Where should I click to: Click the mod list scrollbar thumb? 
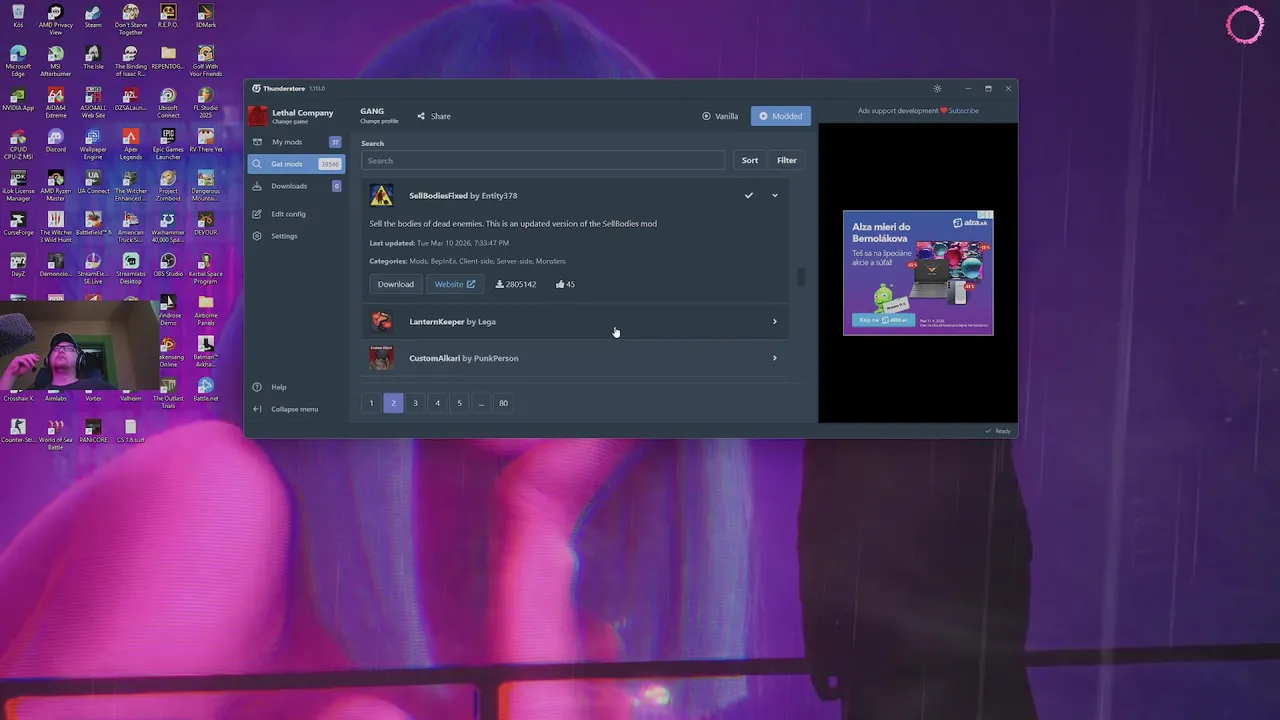pyautogui.click(x=800, y=277)
